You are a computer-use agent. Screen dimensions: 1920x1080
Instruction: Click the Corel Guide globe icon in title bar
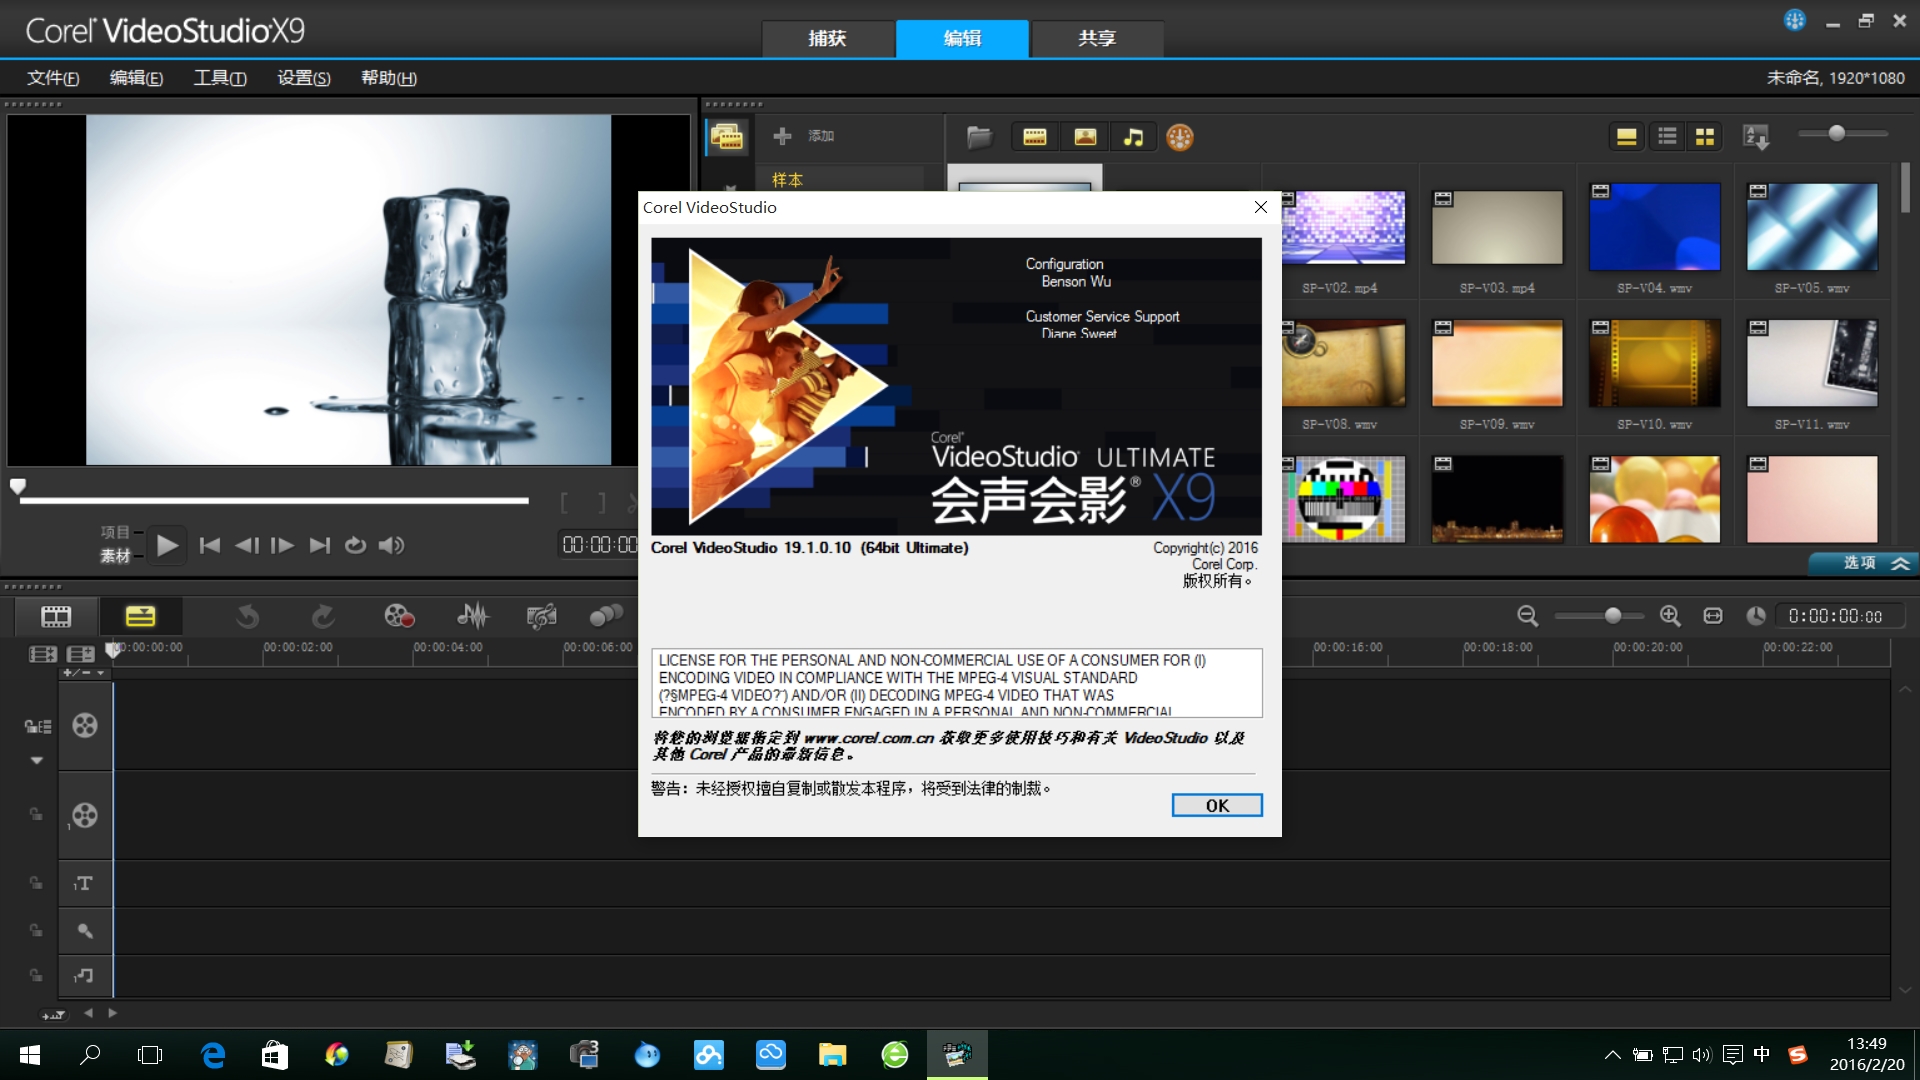1795,20
